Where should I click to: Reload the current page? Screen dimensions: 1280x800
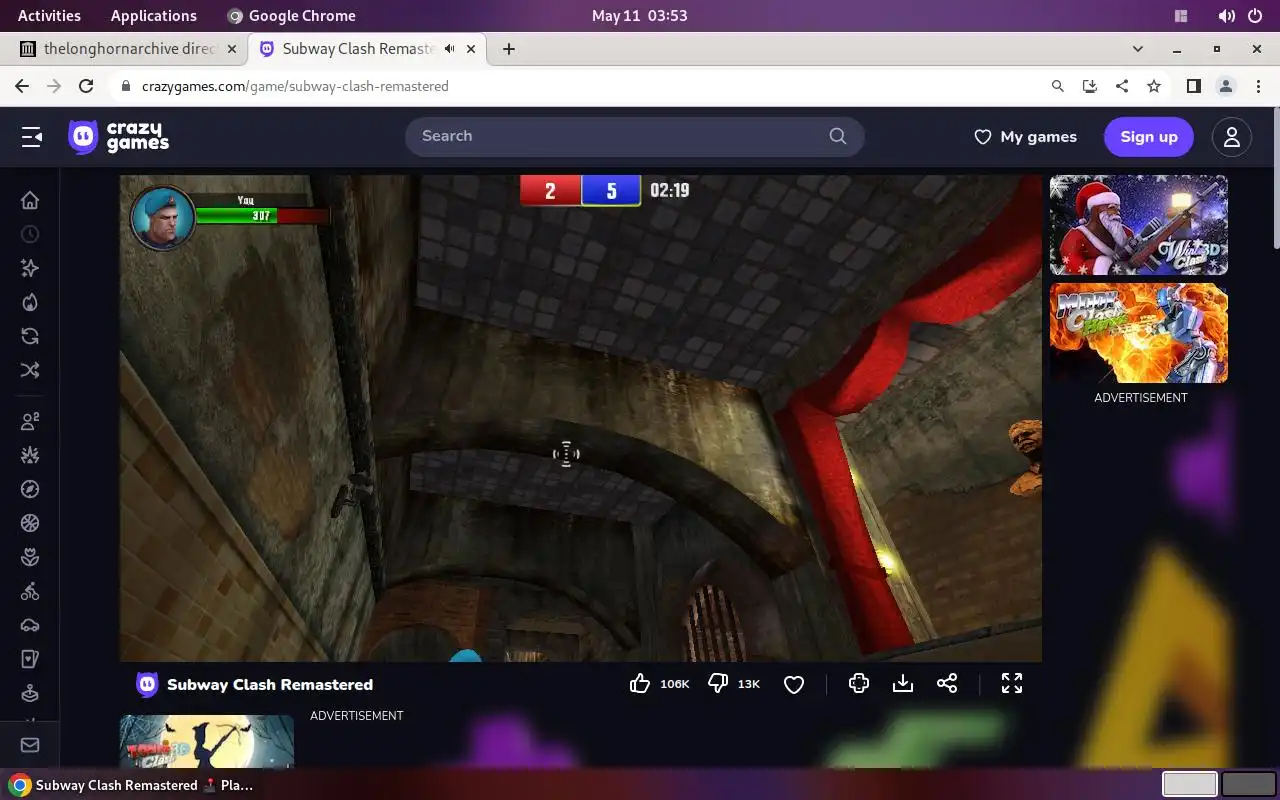point(86,86)
